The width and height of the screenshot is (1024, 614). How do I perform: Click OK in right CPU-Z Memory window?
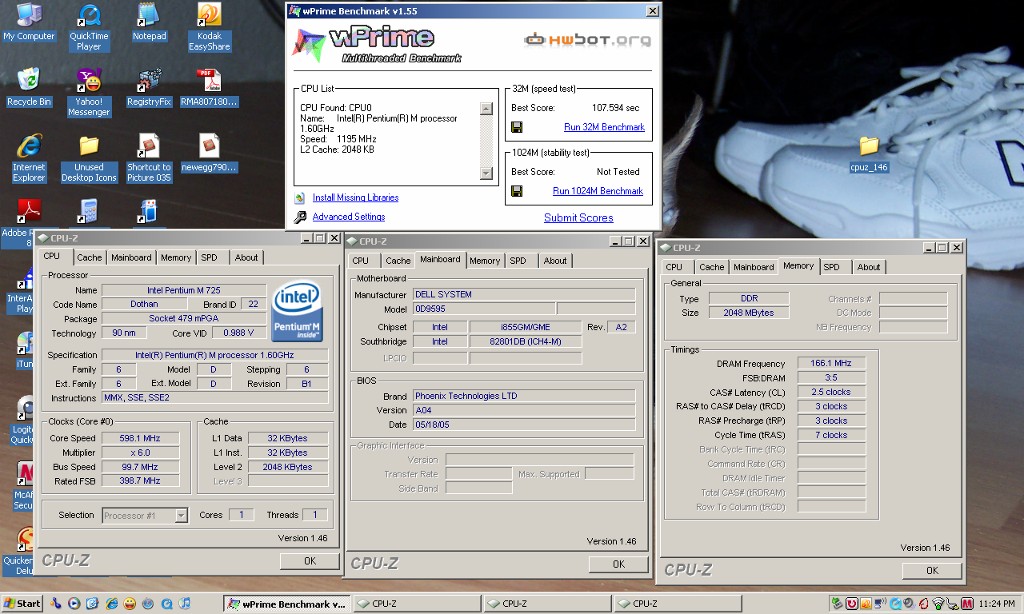tap(932, 571)
